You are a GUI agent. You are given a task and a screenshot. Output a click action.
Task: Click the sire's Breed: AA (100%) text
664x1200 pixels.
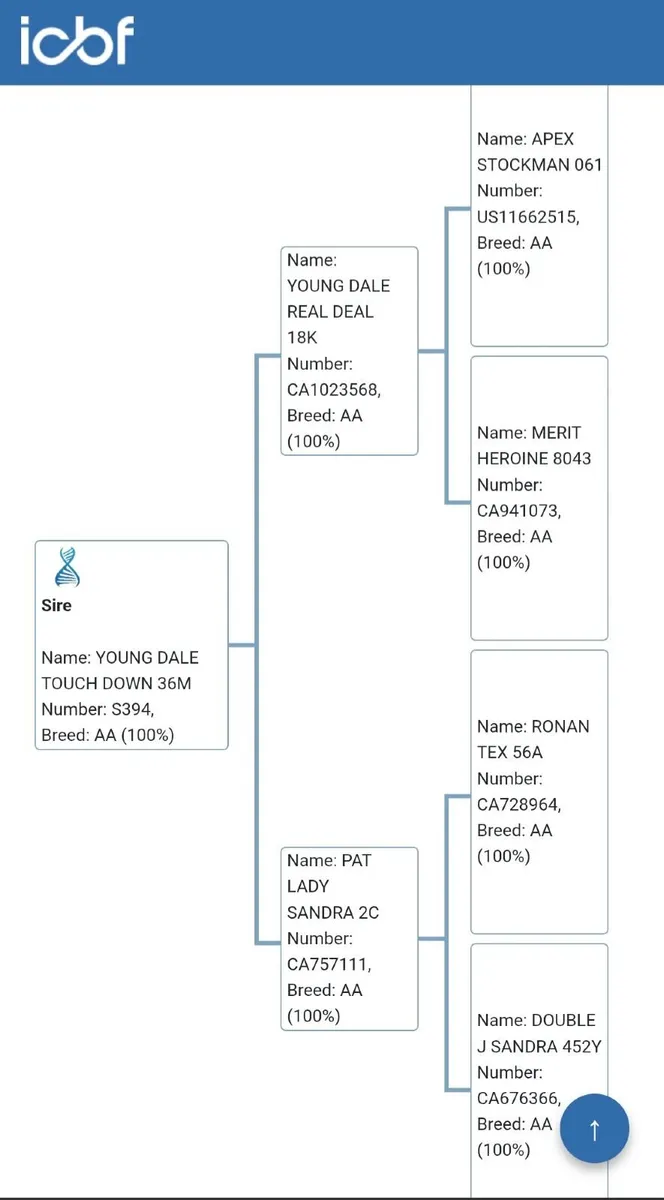point(108,735)
